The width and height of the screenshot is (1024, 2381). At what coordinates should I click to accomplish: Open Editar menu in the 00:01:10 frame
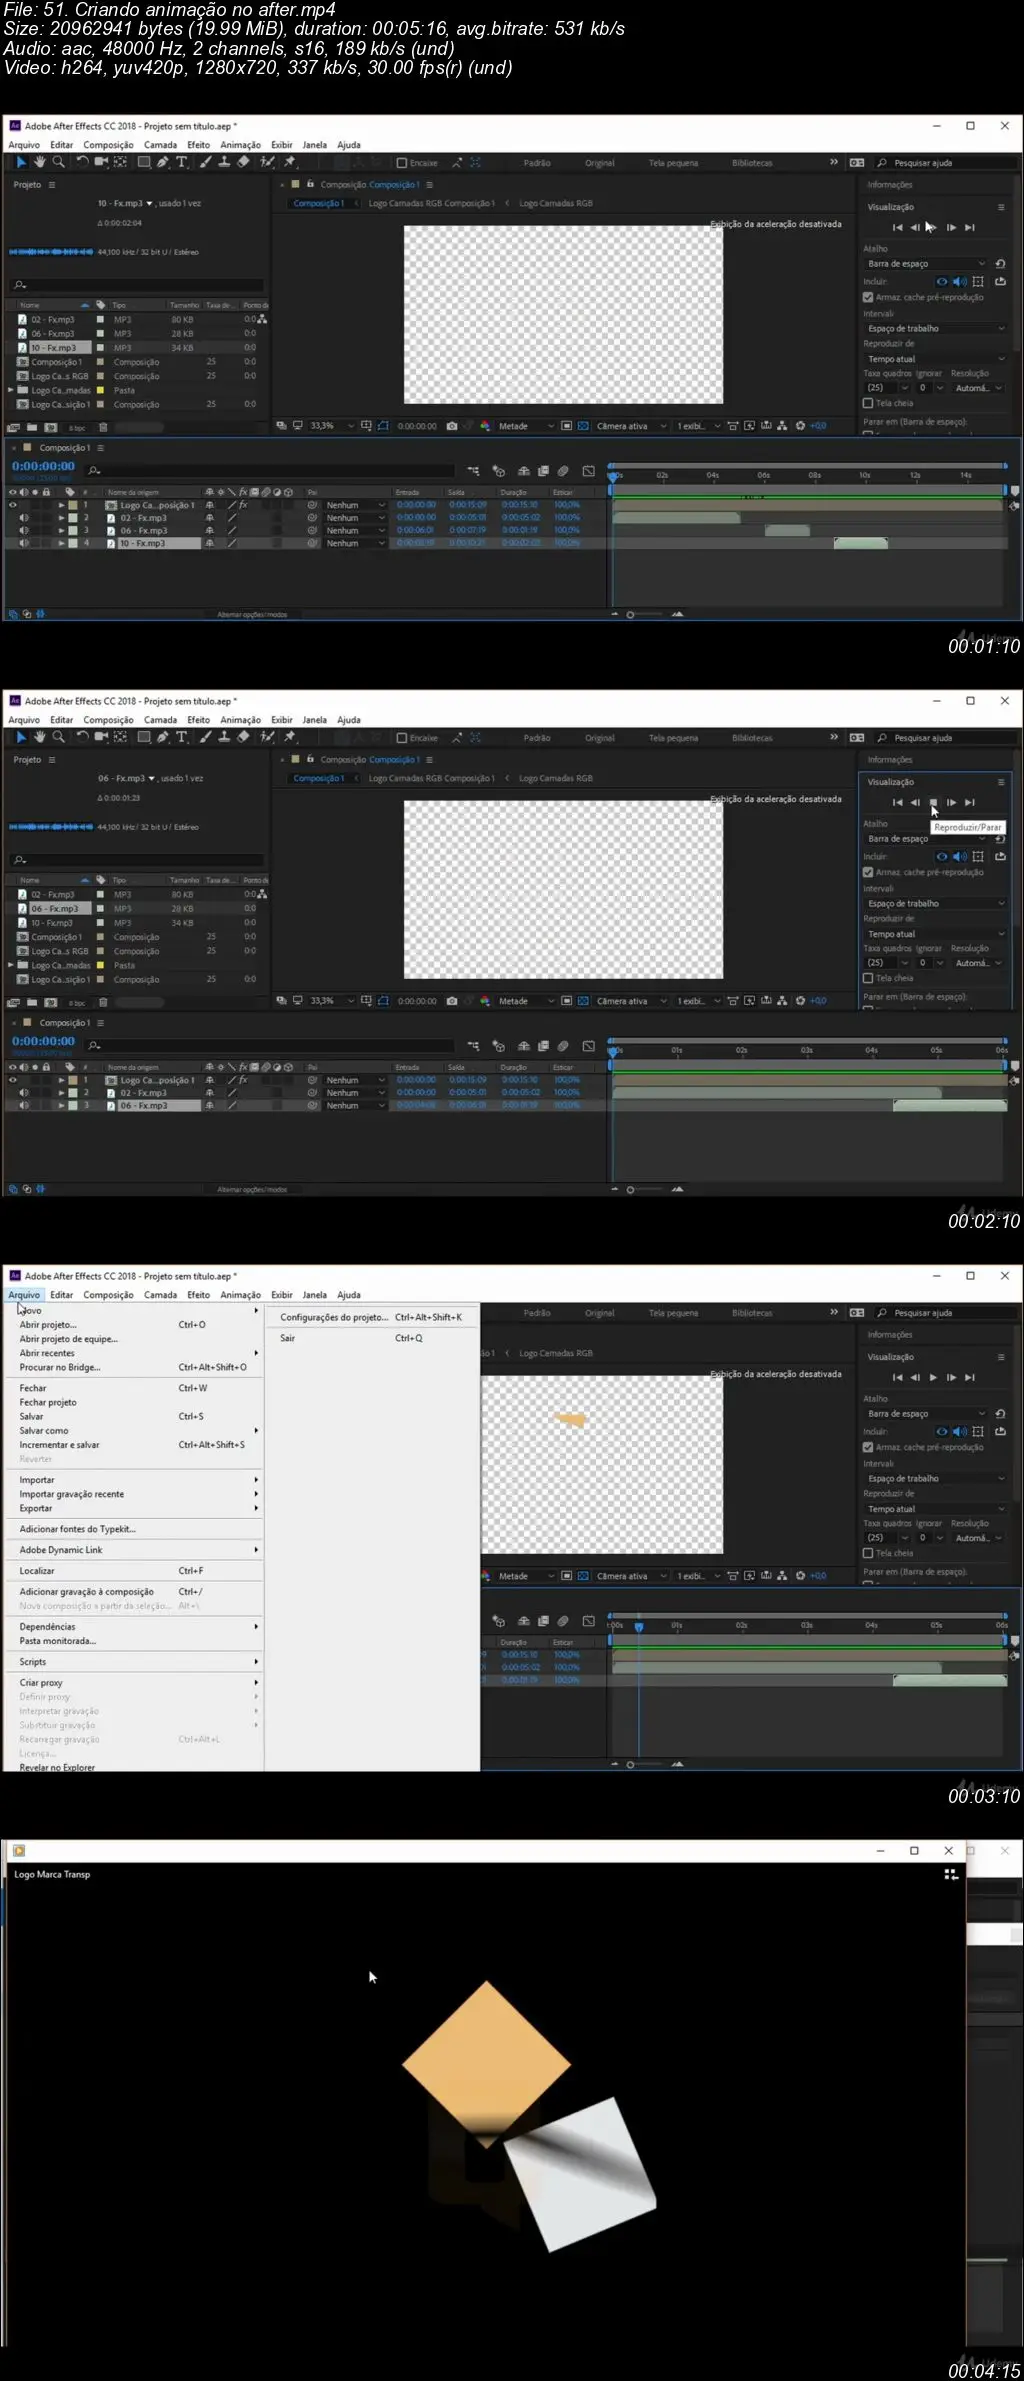click(62, 145)
